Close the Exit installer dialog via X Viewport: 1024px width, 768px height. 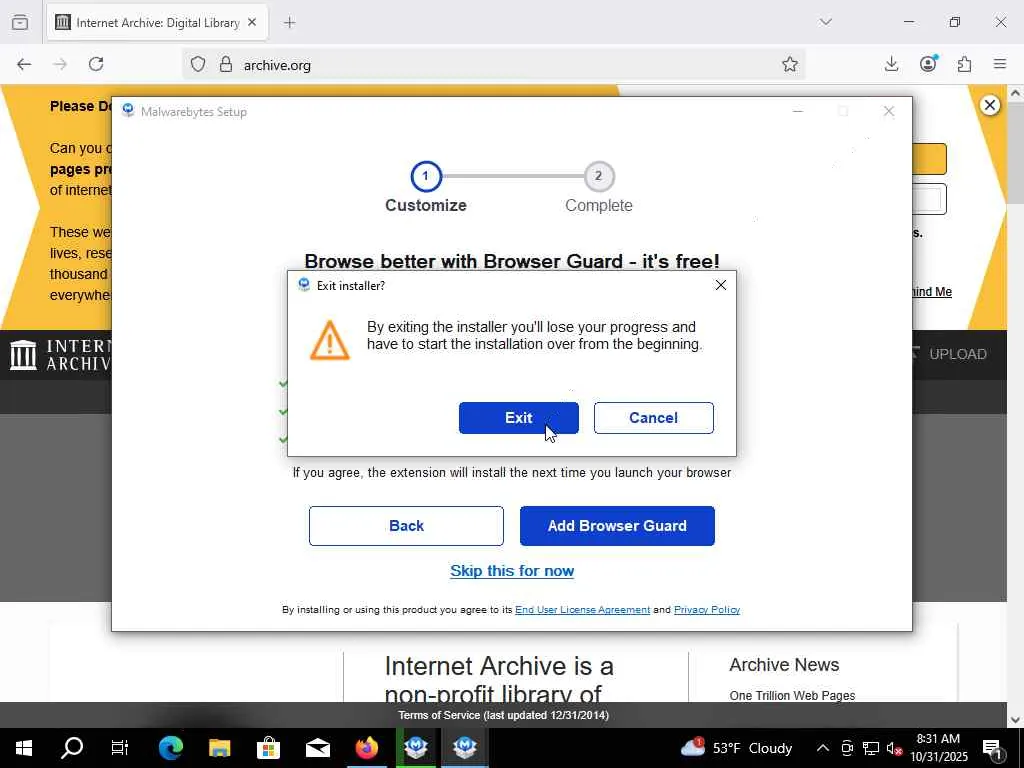pyautogui.click(x=720, y=285)
